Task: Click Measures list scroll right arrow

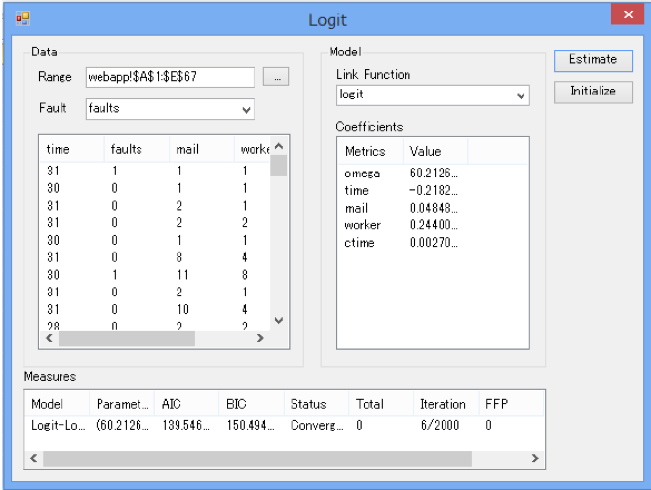Action: [x=535, y=458]
